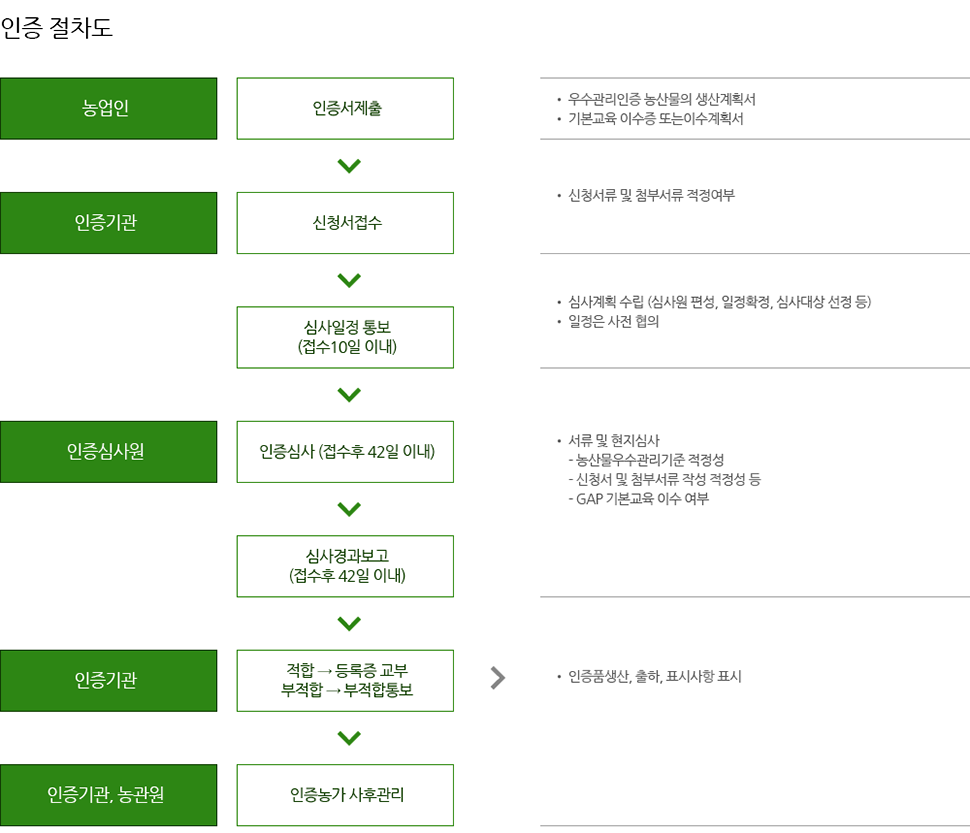Screen dimensions: 970x833
Task: Click the 적합 → 등록증 교부 box
Action: click(345, 680)
